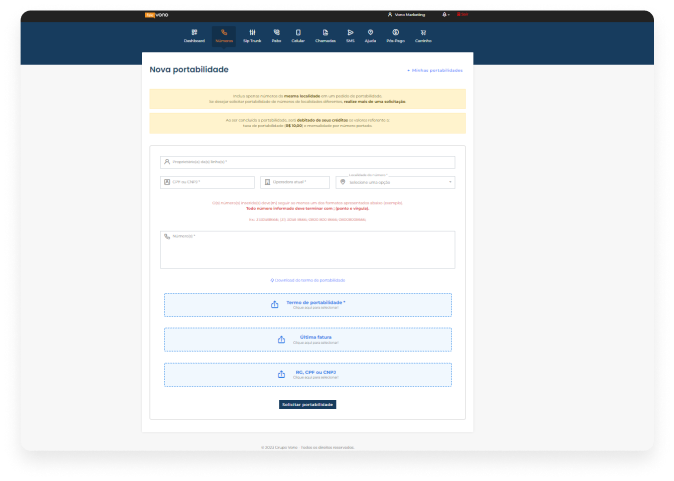674x481 pixels.
Task: Open the Pré-Pago nav icon
Action: (x=395, y=33)
